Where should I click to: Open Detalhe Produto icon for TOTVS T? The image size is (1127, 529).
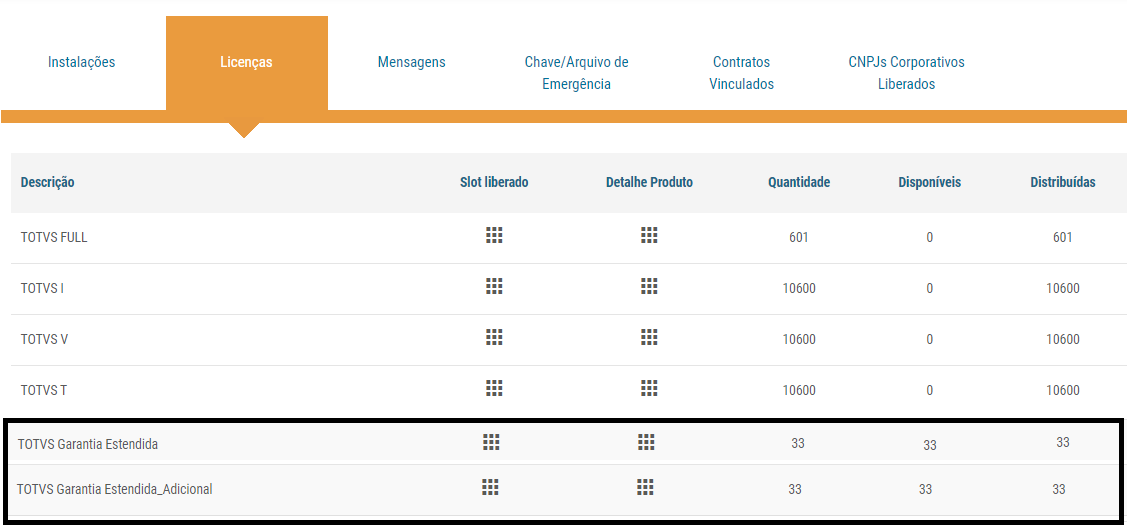pos(649,388)
